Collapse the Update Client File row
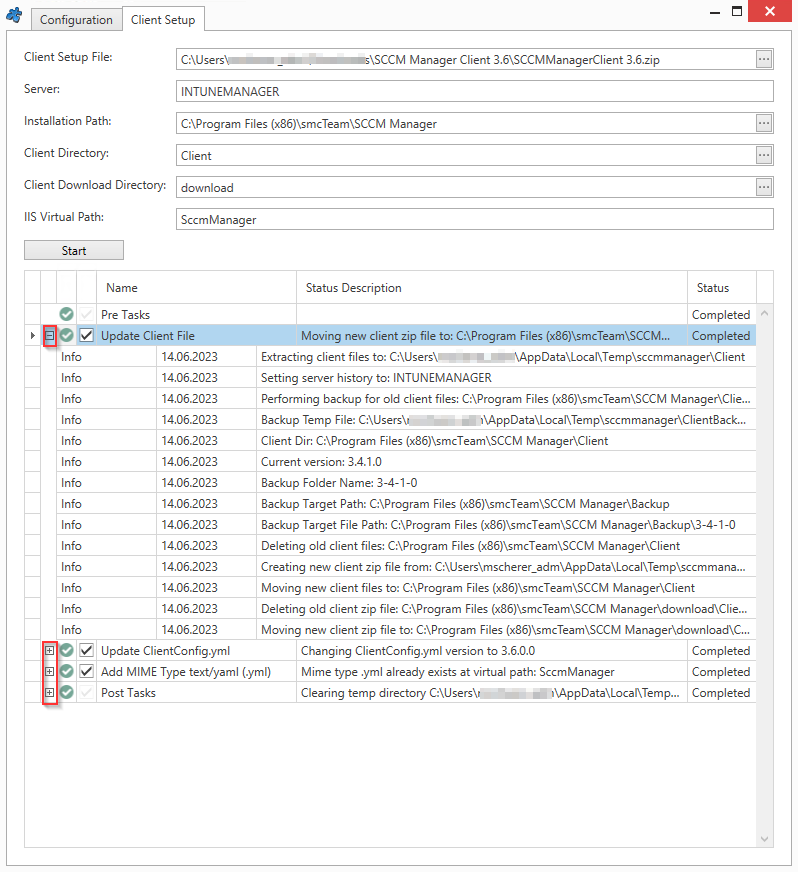The image size is (798, 872). coord(49,336)
